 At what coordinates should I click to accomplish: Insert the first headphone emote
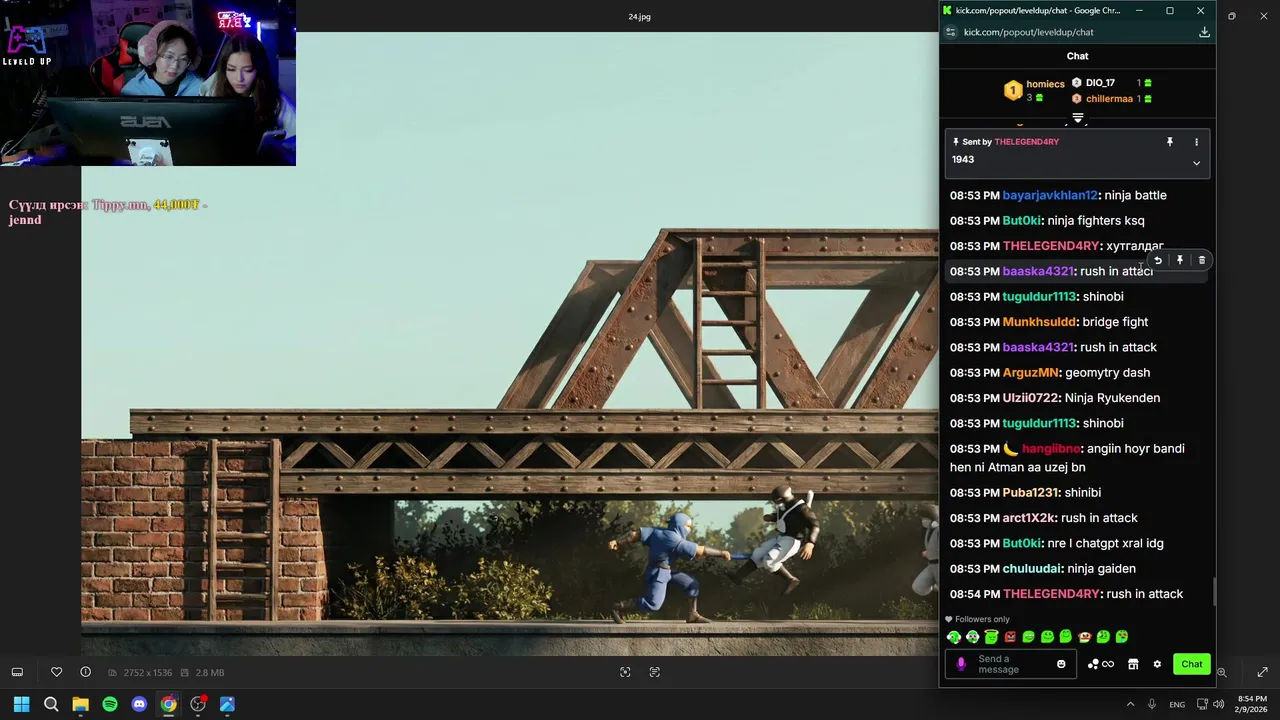tap(954, 637)
